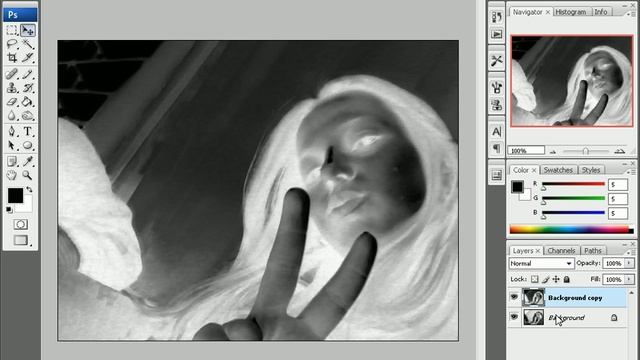Select the Ellipse shape tool

tap(28, 145)
